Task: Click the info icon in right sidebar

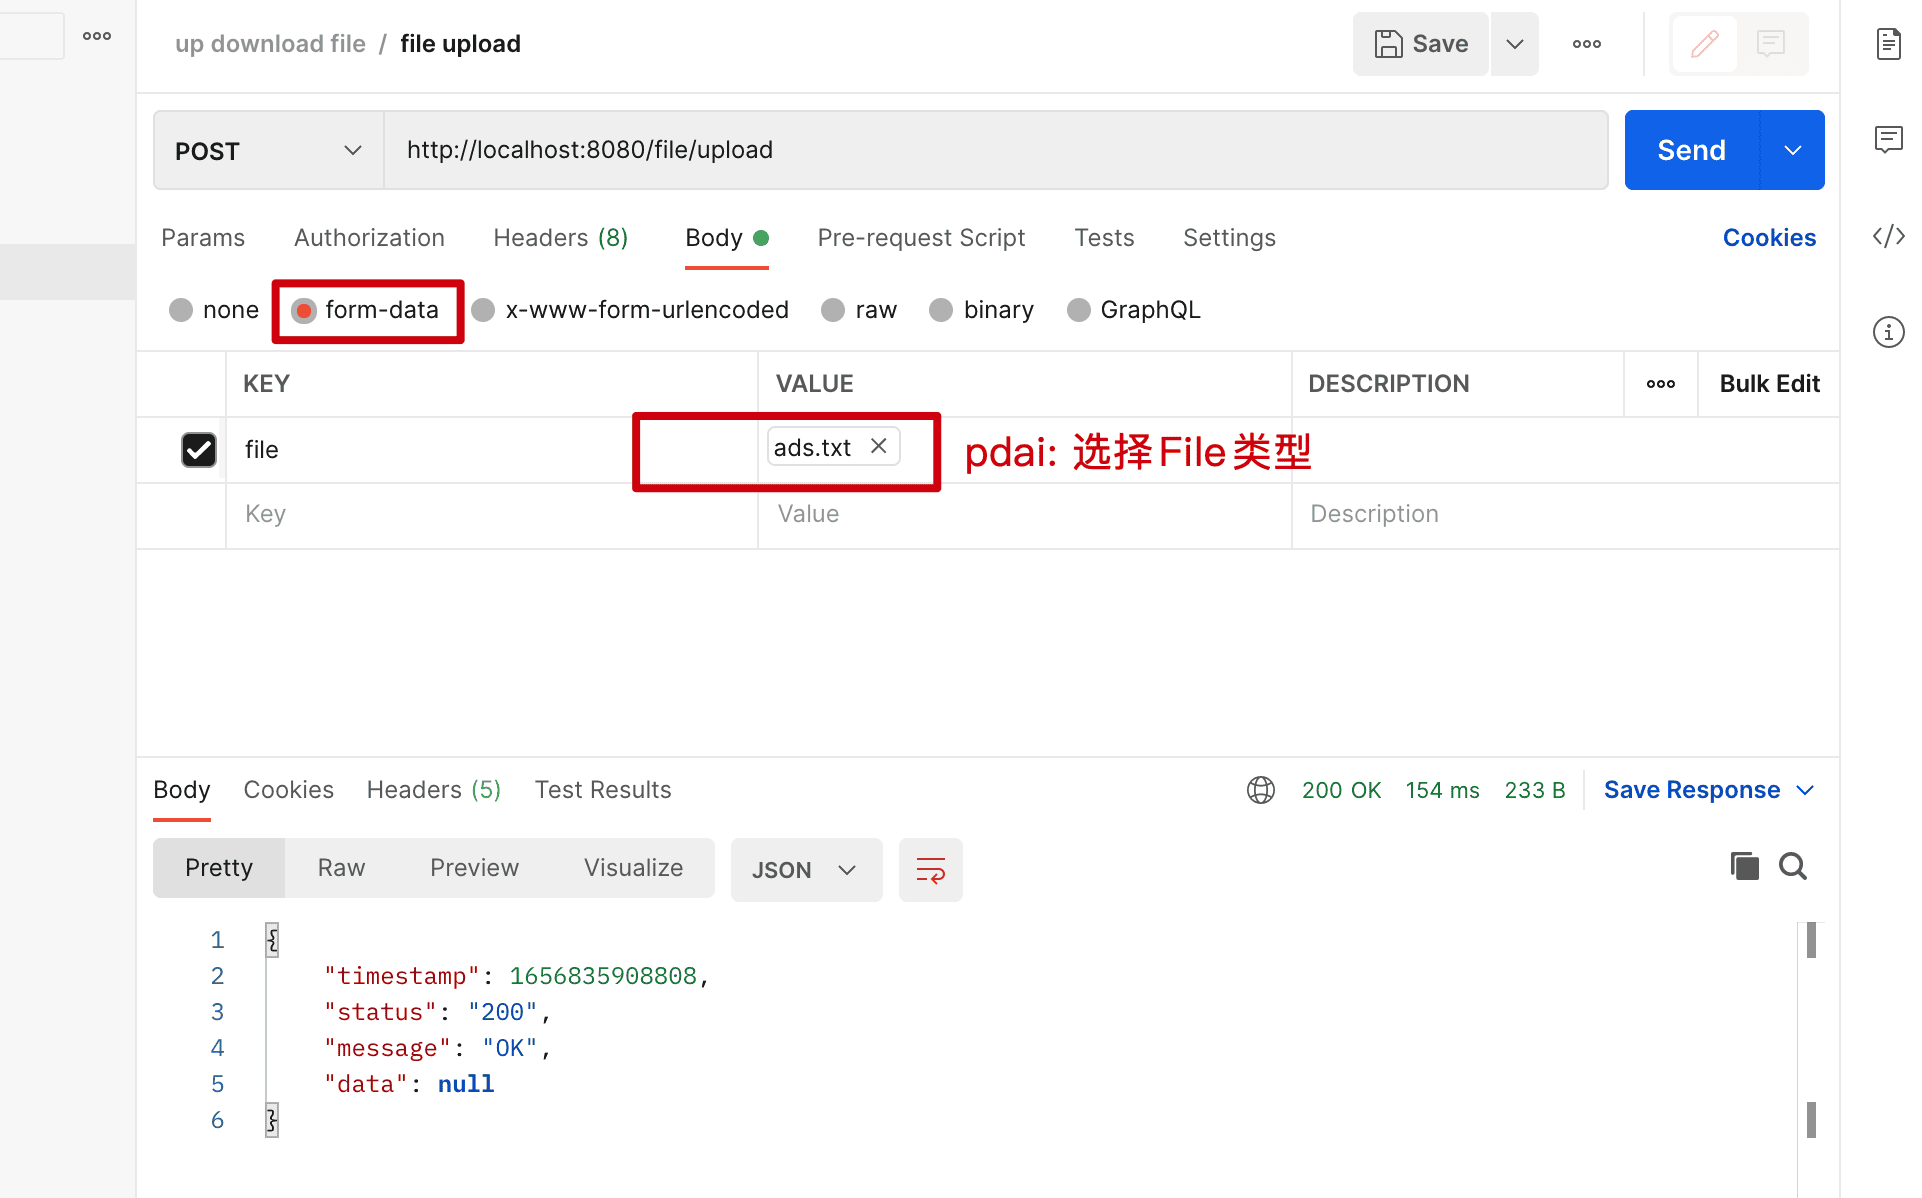Action: pyautogui.click(x=1888, y=332)
